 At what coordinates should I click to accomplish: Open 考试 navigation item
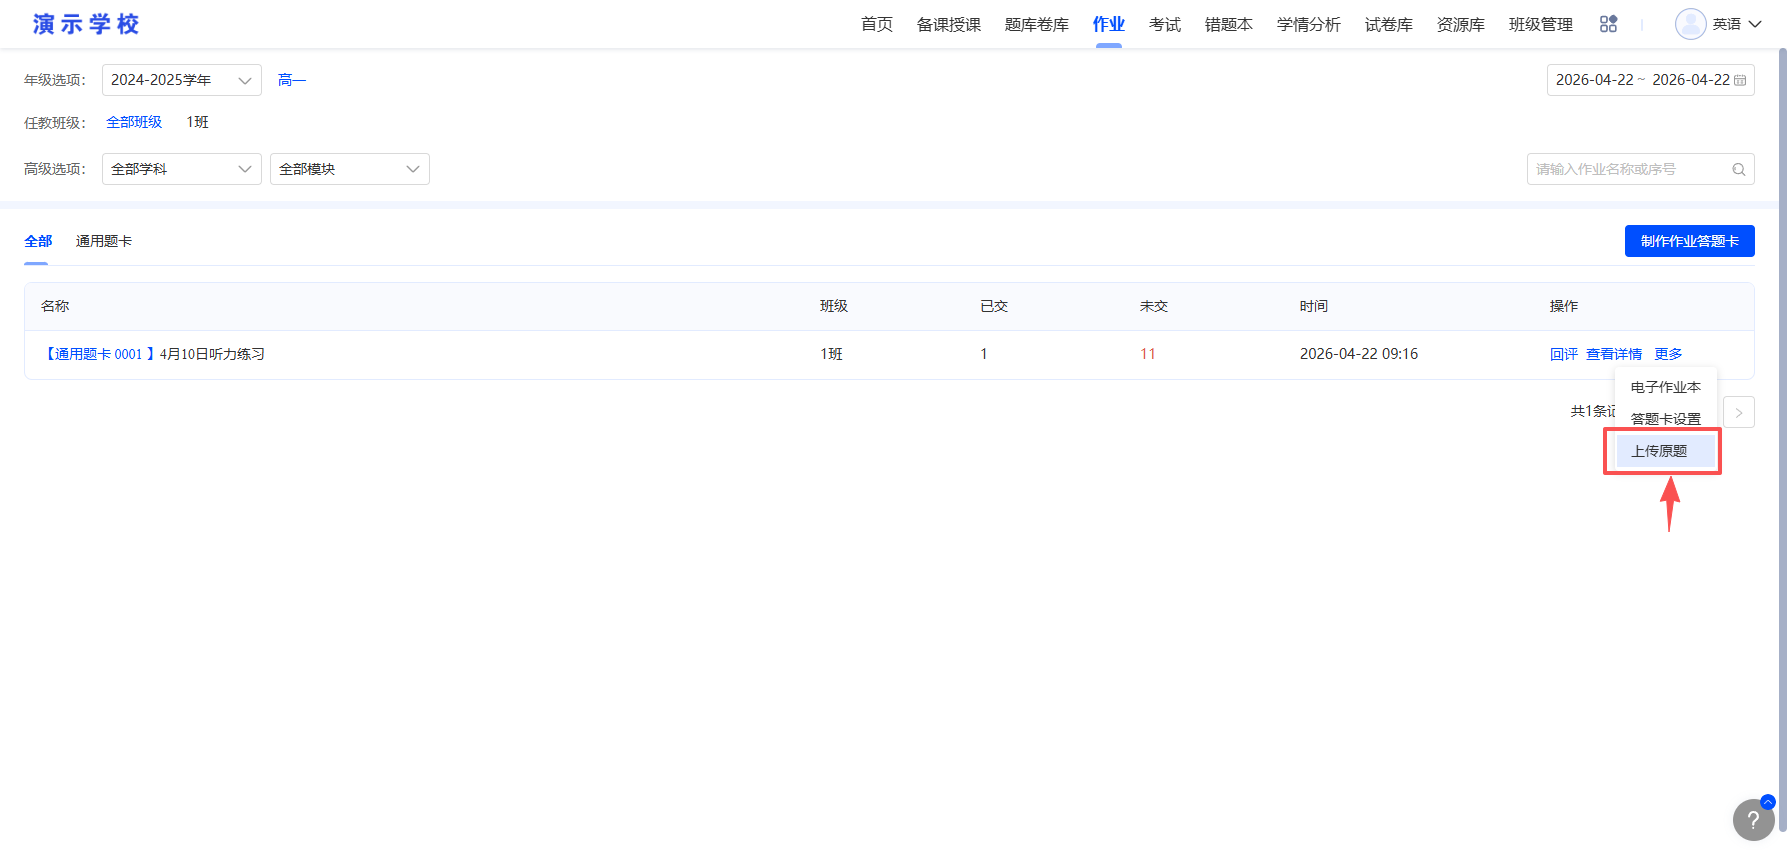pos(1165,24)
